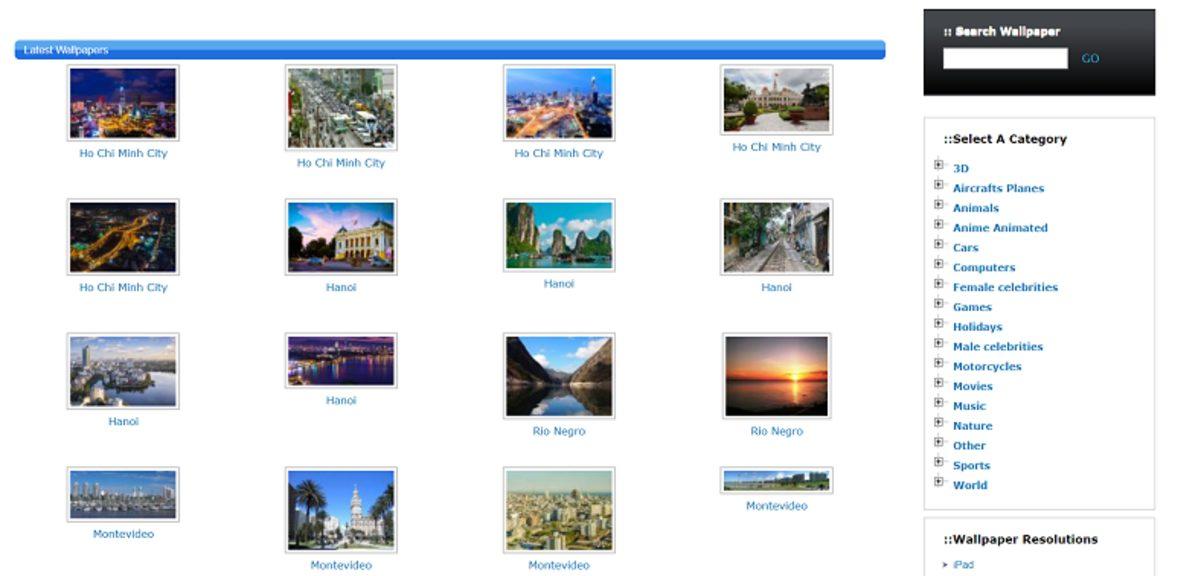View the Hanoi limestone islands bay thumbnail
This screenshot has height=576, width=1200.
tap(559, 235)
